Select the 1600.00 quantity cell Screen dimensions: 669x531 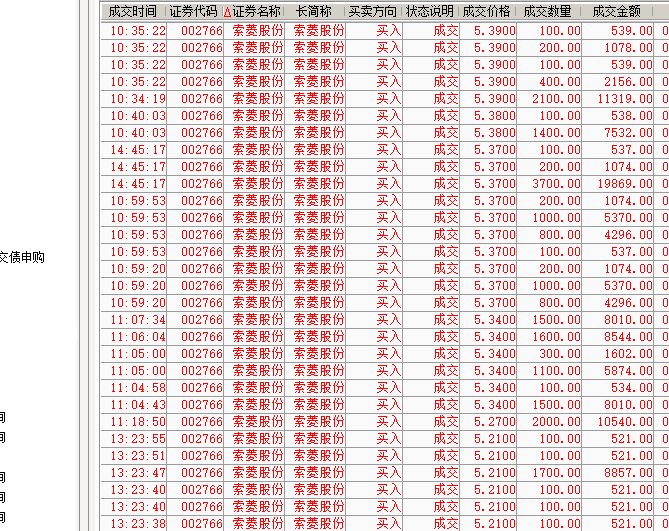[x=549, y=337]
